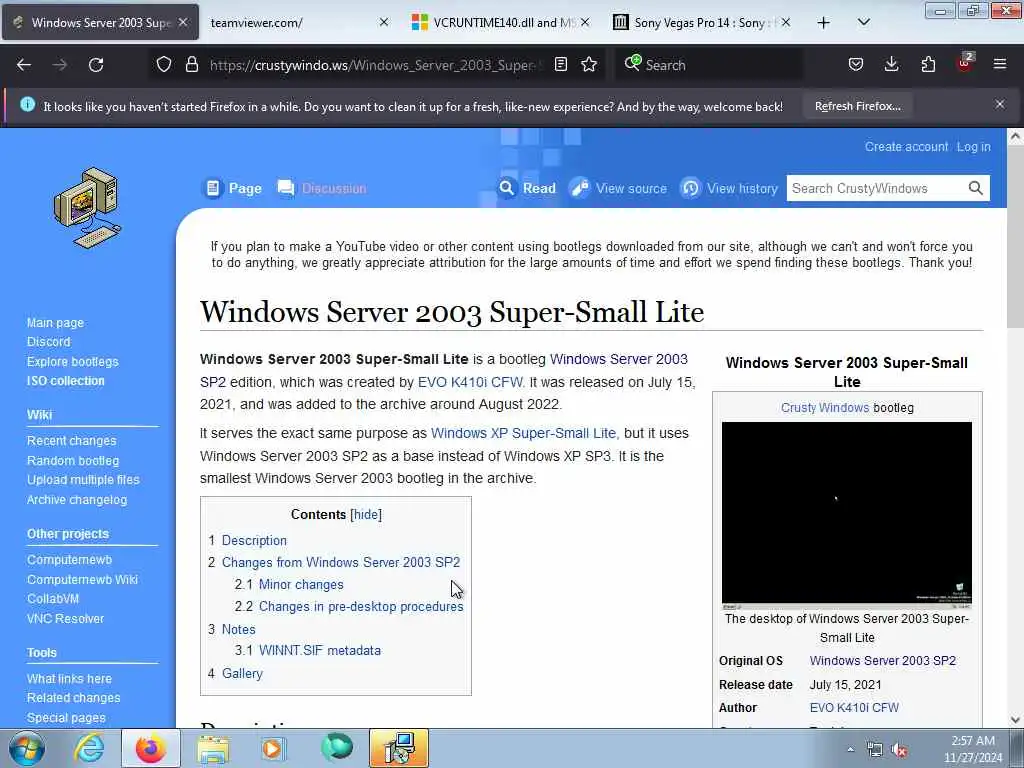
Task: Open Crusty Windows infobox link
Action: [x=825, y=408]
